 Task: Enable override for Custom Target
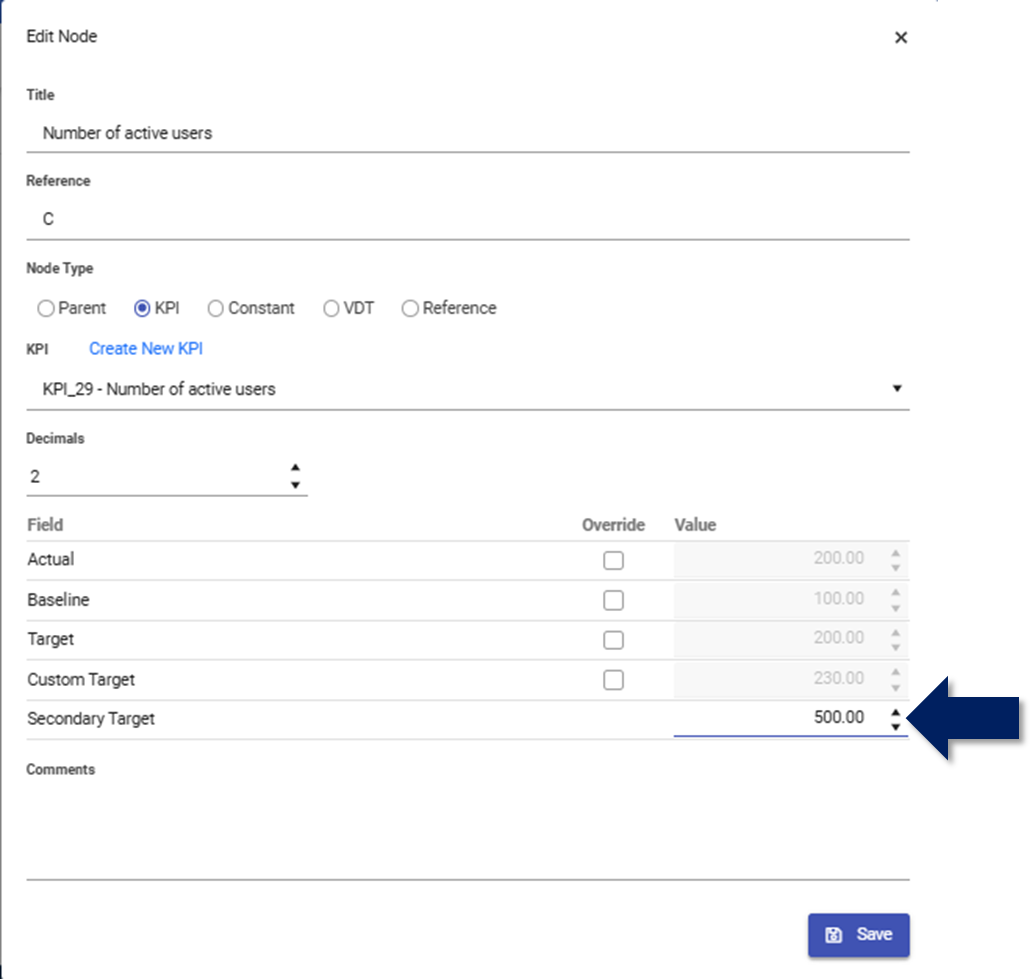click(x=613, y=680)
